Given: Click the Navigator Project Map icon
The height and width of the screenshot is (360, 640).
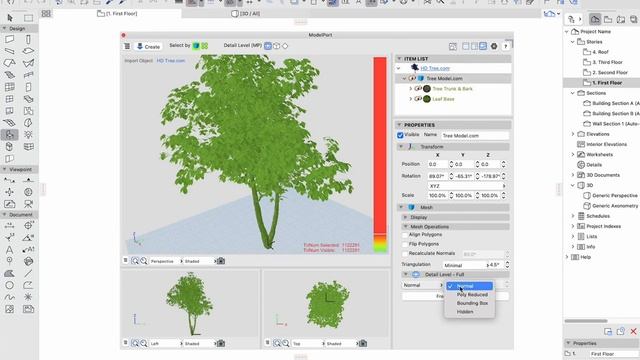Looking at the screenshot, I should click(595, 19).
